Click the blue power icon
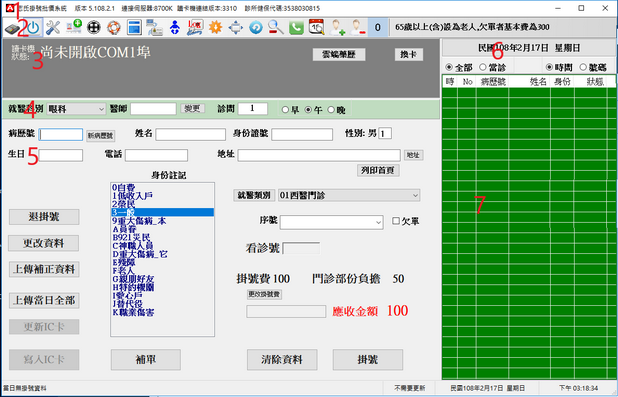 click(33, 28)
